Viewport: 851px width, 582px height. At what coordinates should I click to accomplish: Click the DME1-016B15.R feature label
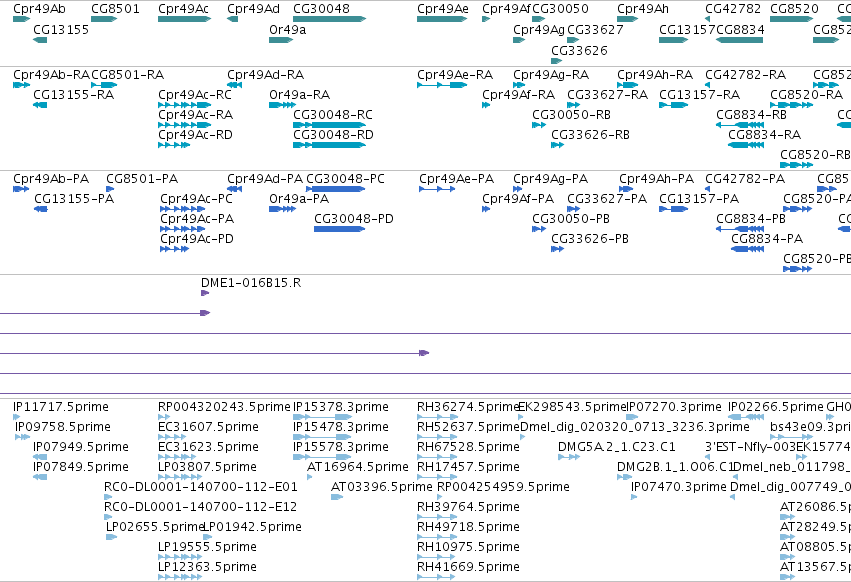(x=251, y=283)
